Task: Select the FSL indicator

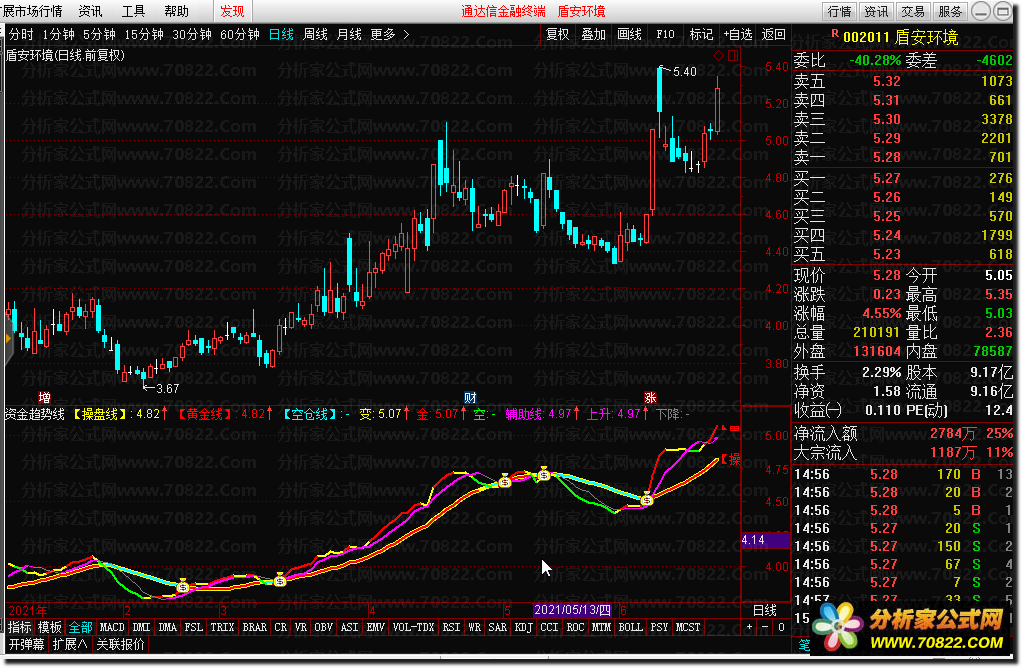Action: [194, 627]
